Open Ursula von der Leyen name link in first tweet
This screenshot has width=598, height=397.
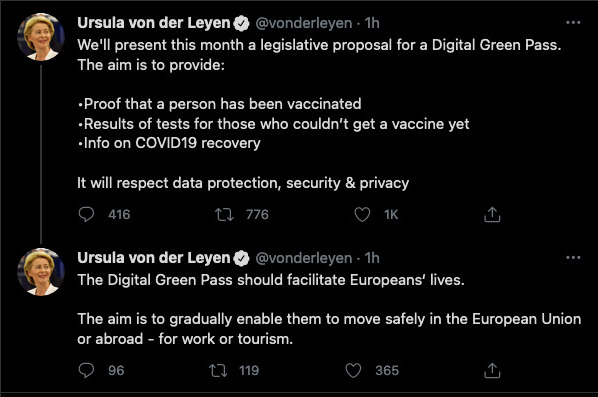[154, 23]
